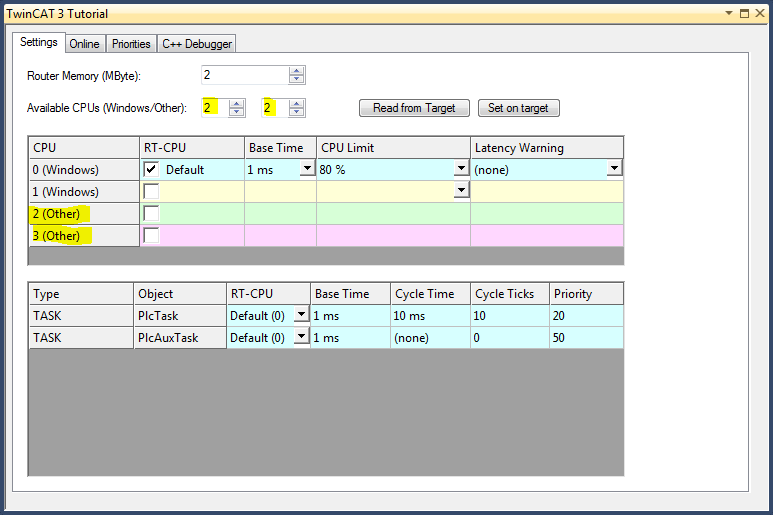The height and width of the screenshot is (515, 773).
Task: Increase Other available CPUs count
Action: pyautogui.click(x=296, y=104)
